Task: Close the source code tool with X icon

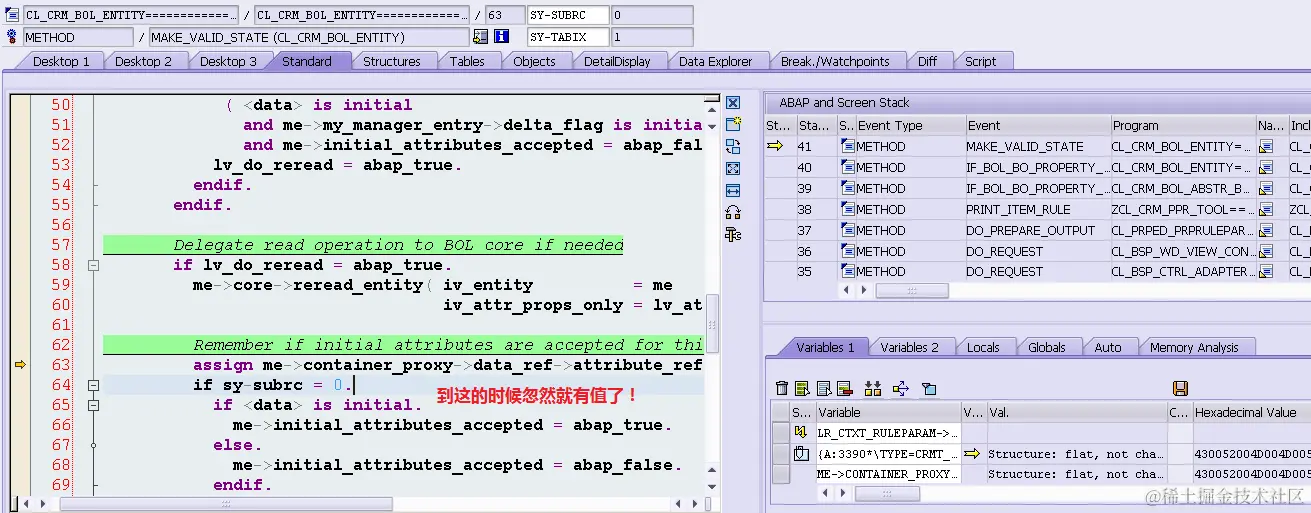Action: (x=733, y=103)
